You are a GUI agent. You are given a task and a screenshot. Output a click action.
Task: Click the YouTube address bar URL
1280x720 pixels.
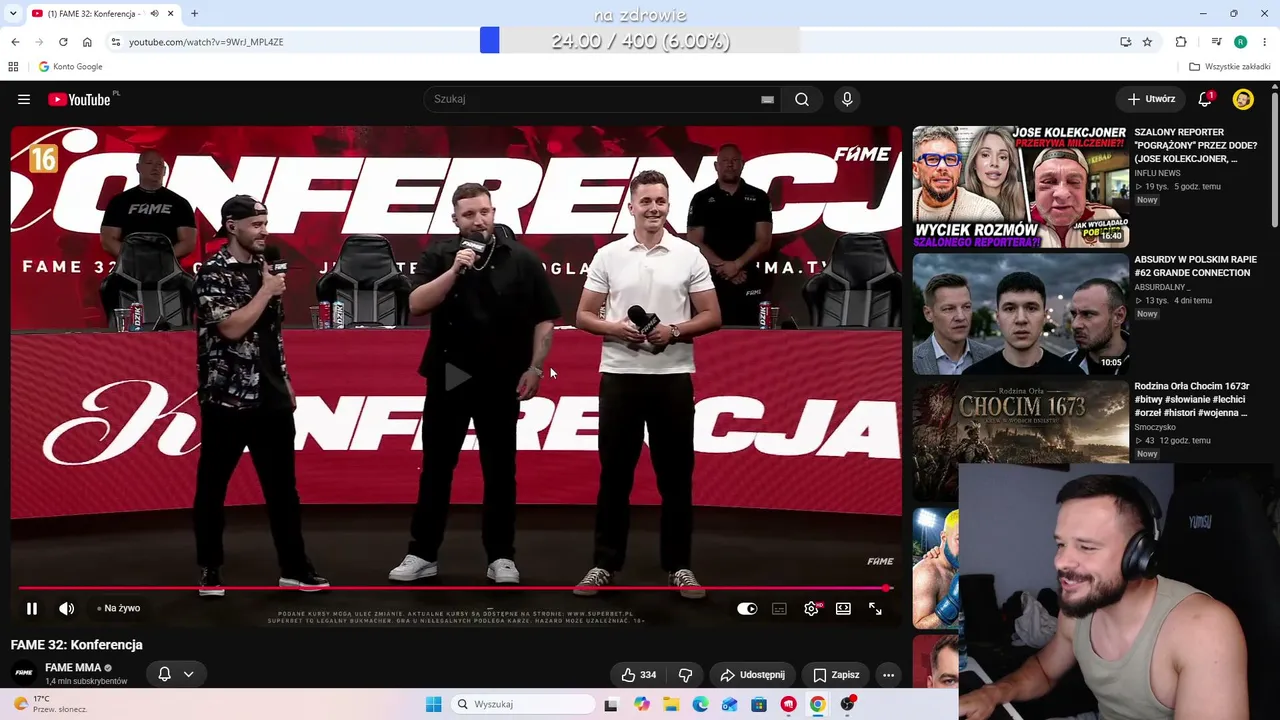coord(206,42)
